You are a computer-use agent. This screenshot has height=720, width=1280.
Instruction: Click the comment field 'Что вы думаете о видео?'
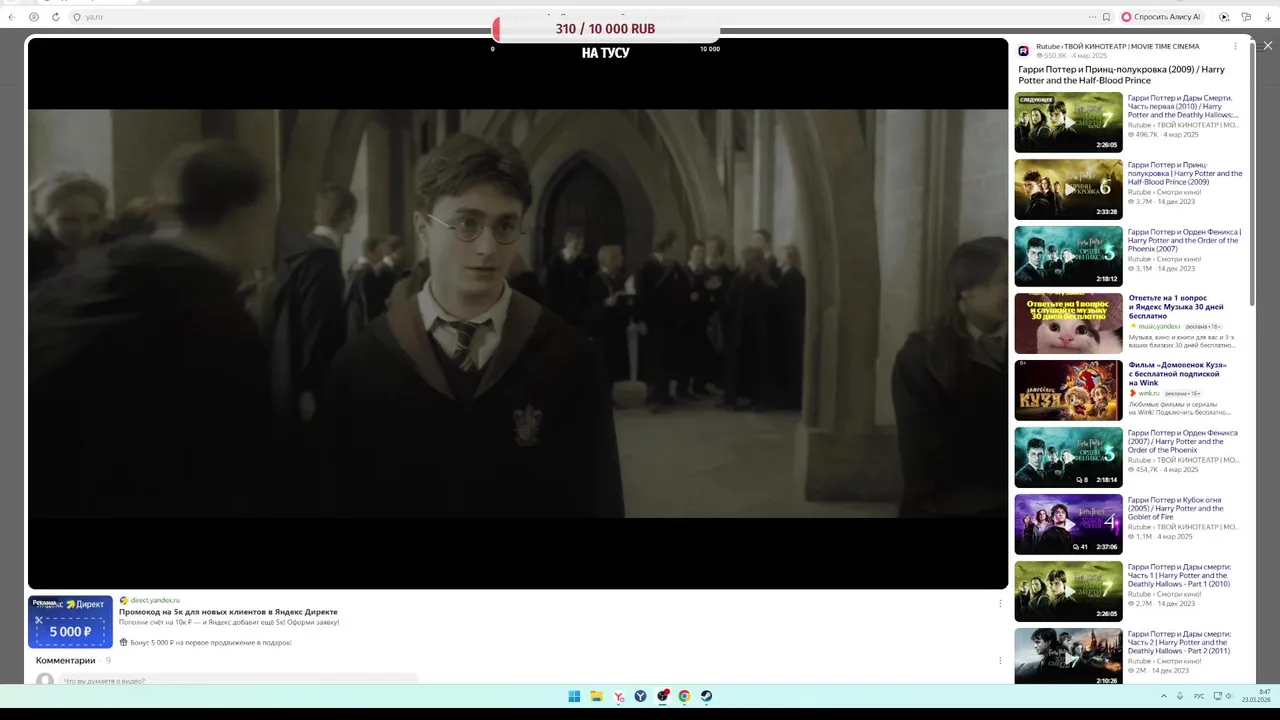pyautogui.click(x=238, y=681)
